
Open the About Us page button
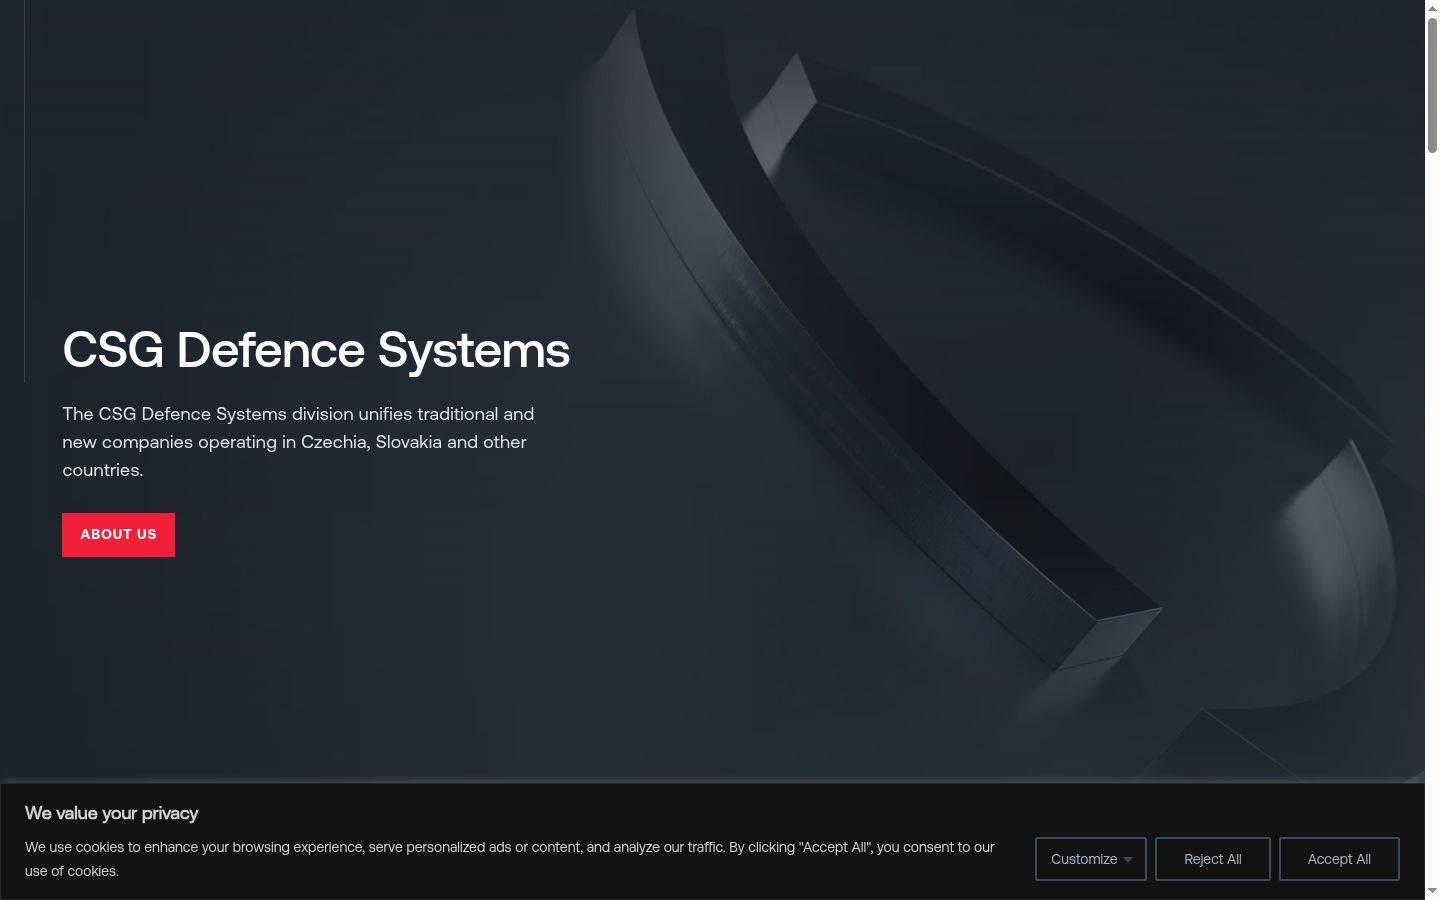(x=118, y=535)
